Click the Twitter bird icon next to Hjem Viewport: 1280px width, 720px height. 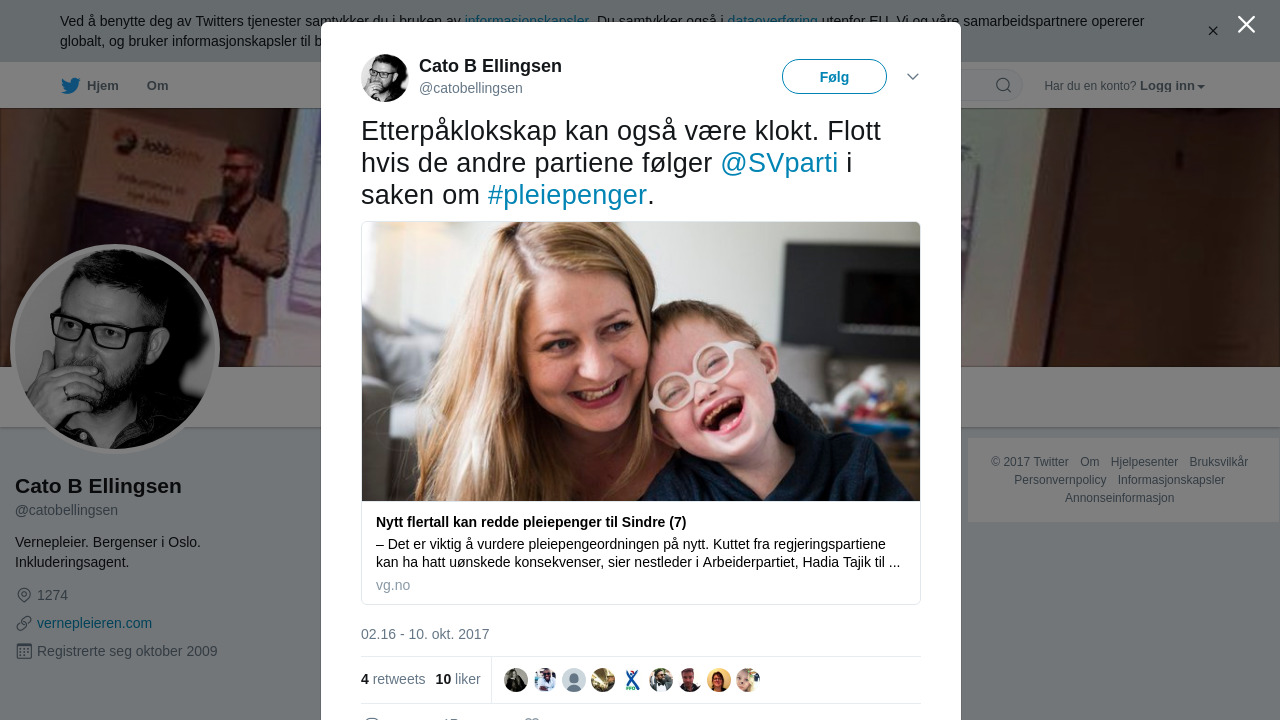coord(70,86)
